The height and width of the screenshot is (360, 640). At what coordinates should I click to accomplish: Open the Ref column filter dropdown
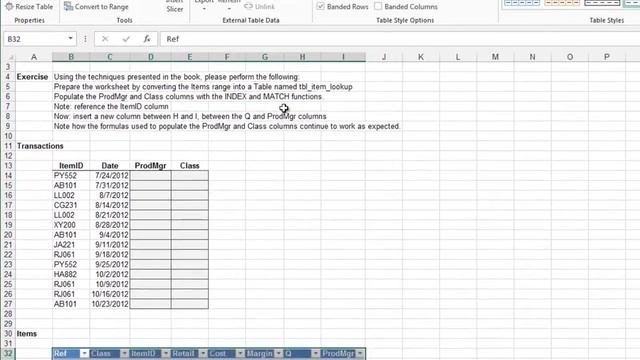pyautogui.click(x=84, y=353)
